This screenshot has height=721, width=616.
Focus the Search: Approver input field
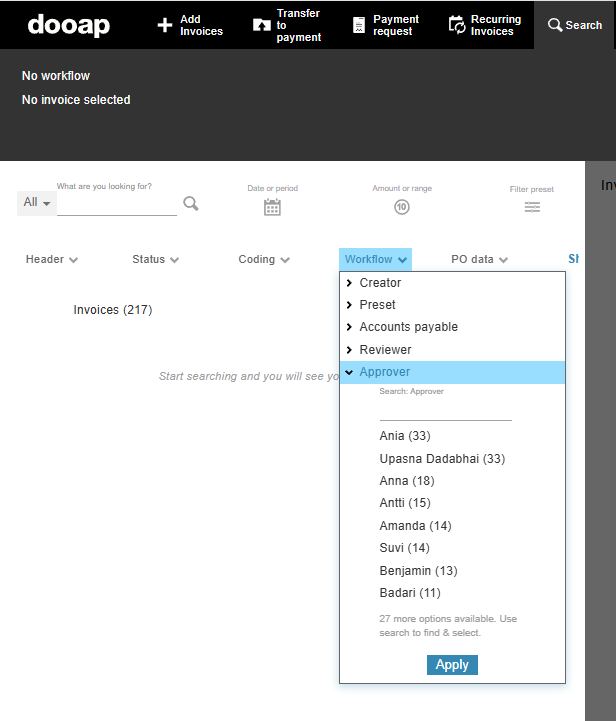click(x=445, y=410)
